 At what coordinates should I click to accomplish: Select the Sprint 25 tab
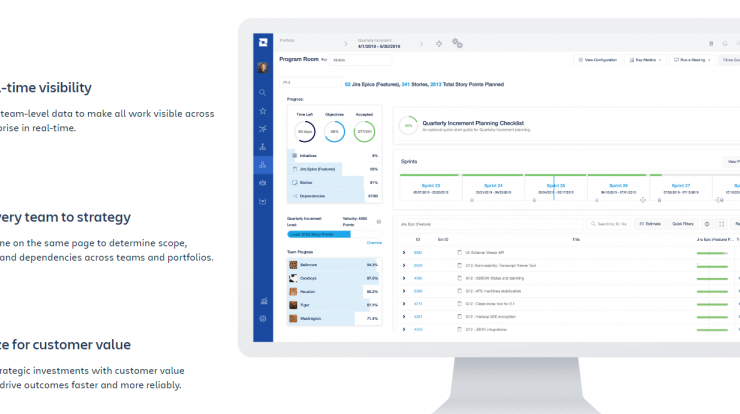[555, 188]
